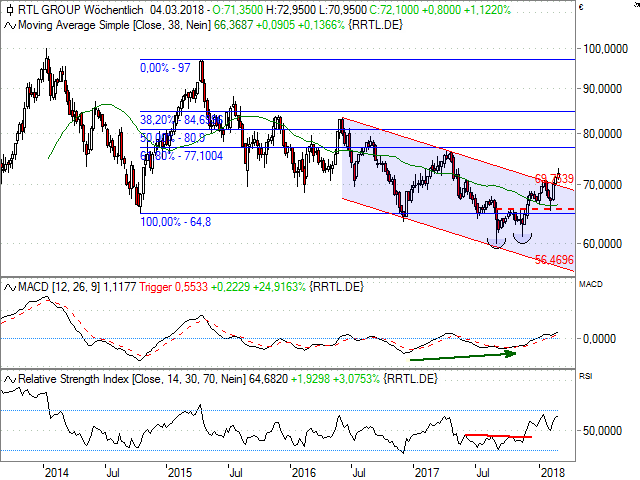
Task: Click the Relative Strength Index line icon
Action: click(10, 379)
